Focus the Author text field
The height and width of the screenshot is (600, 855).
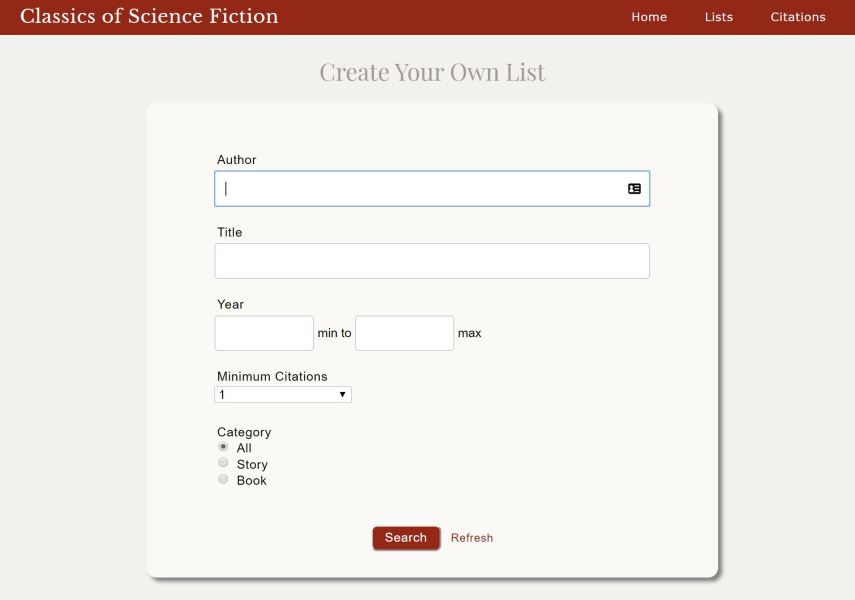(420, 188)
